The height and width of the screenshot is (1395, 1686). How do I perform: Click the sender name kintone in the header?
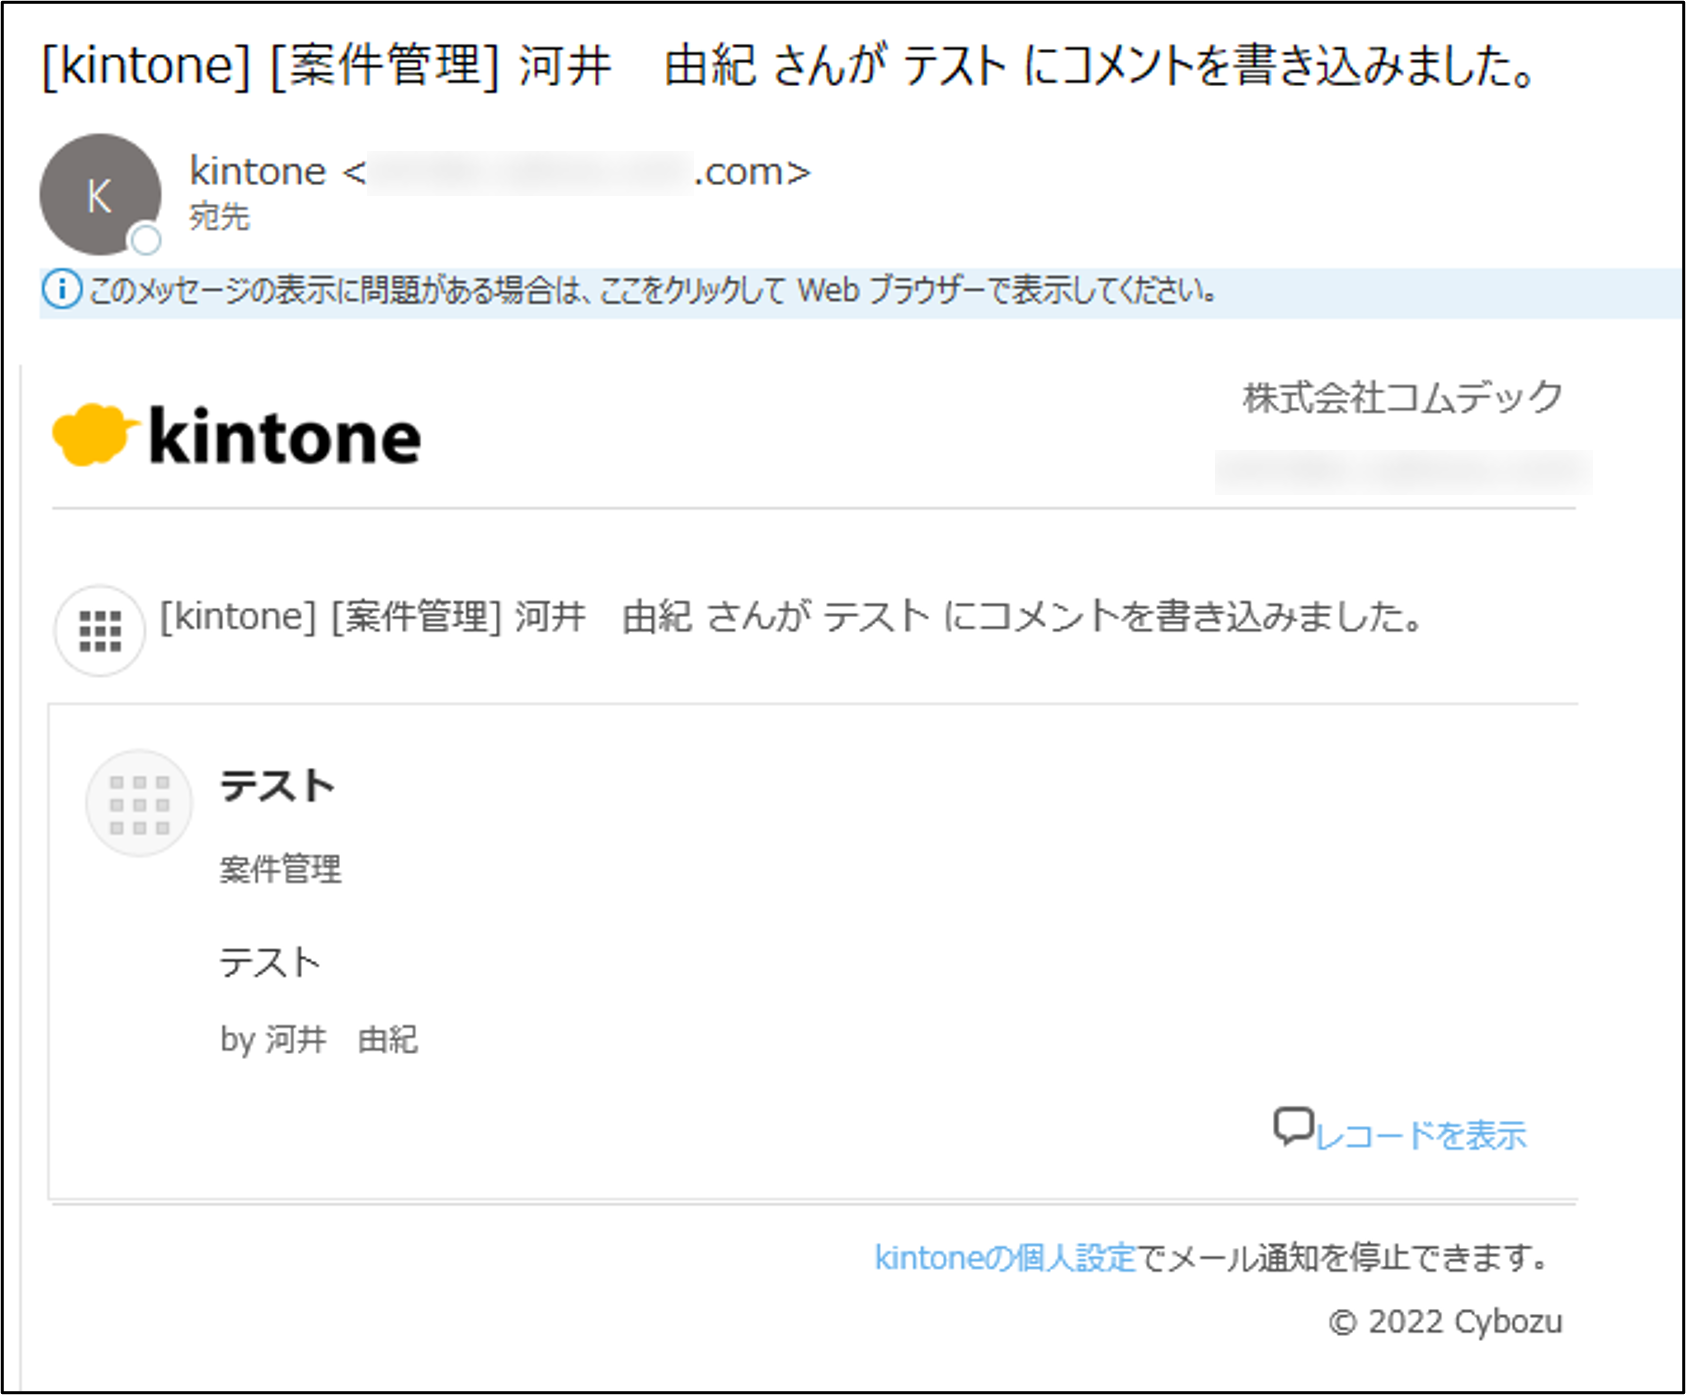tap(258, 171)
